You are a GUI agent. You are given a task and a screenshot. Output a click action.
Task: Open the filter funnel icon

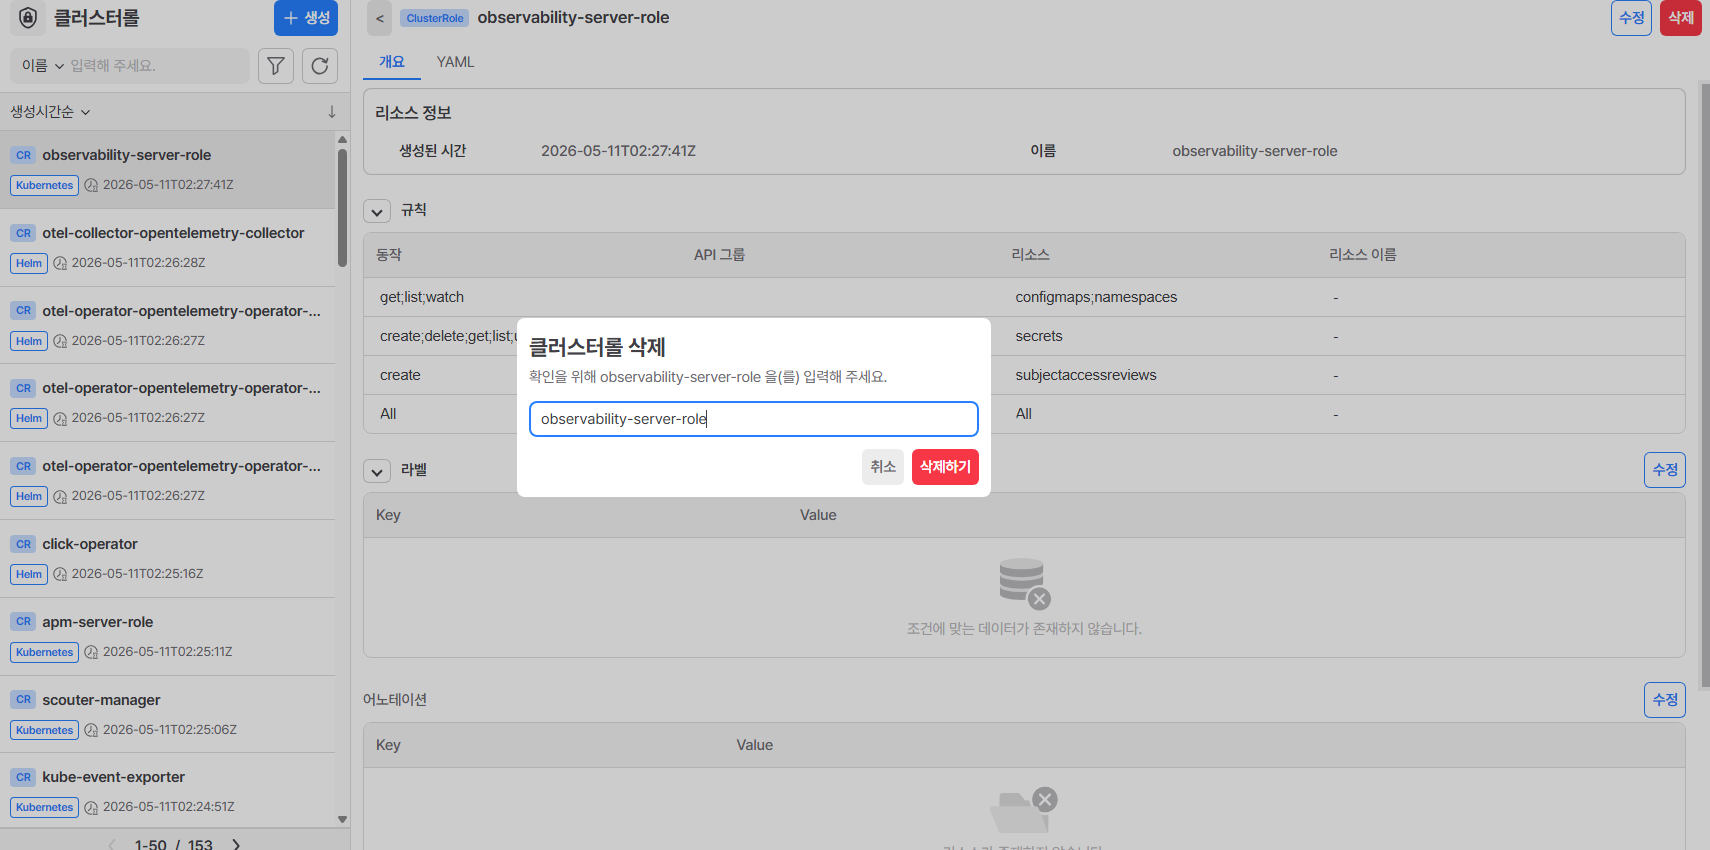[x=276, y=65]
